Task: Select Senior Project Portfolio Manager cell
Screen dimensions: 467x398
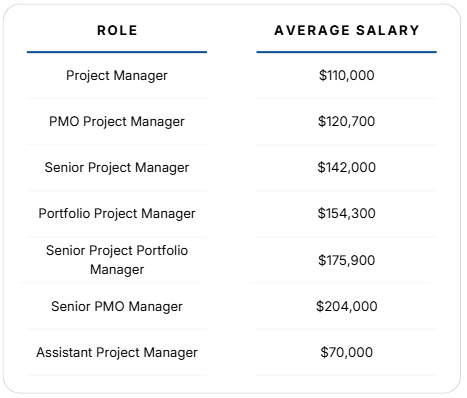Action: click(x=117, y=260)
